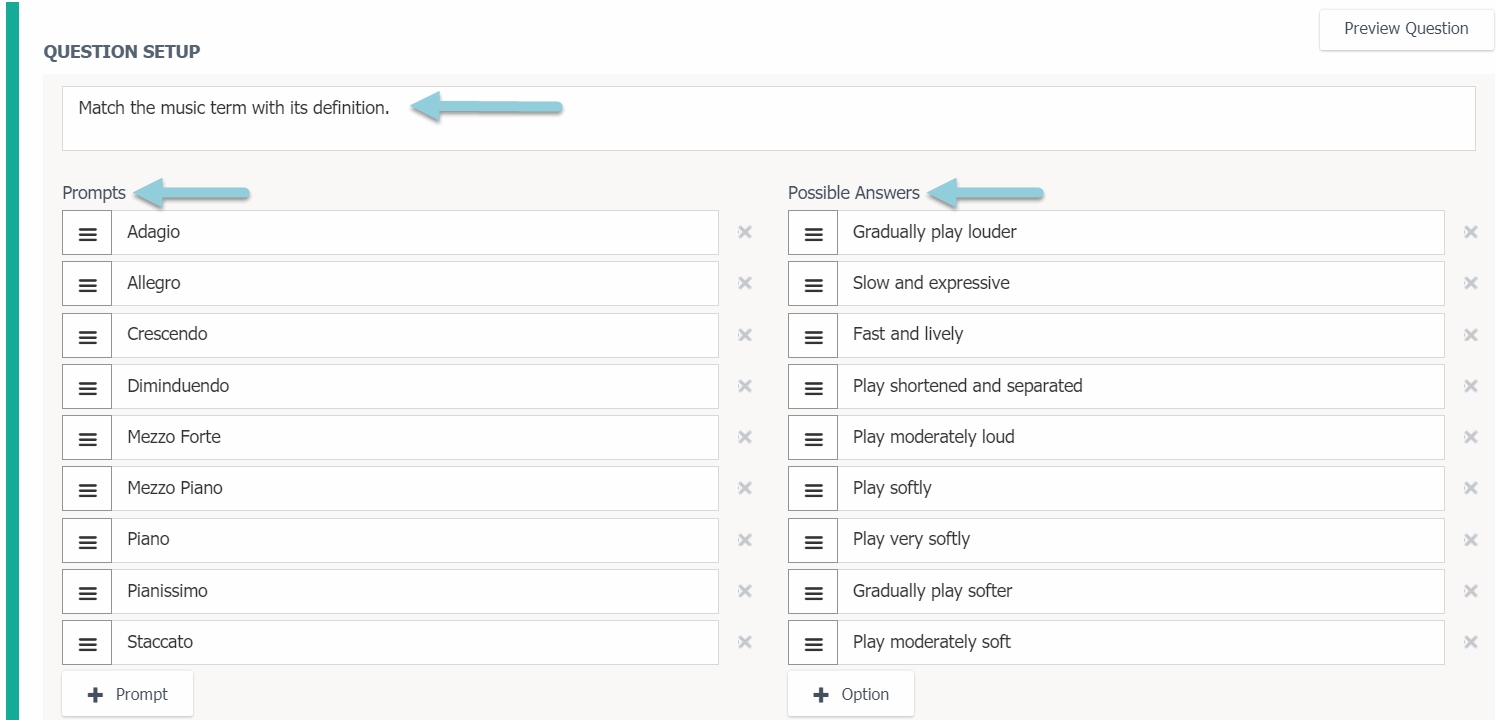Click the Preview Question button
Screen dimensions: 1496x720
pos(1405,29)
